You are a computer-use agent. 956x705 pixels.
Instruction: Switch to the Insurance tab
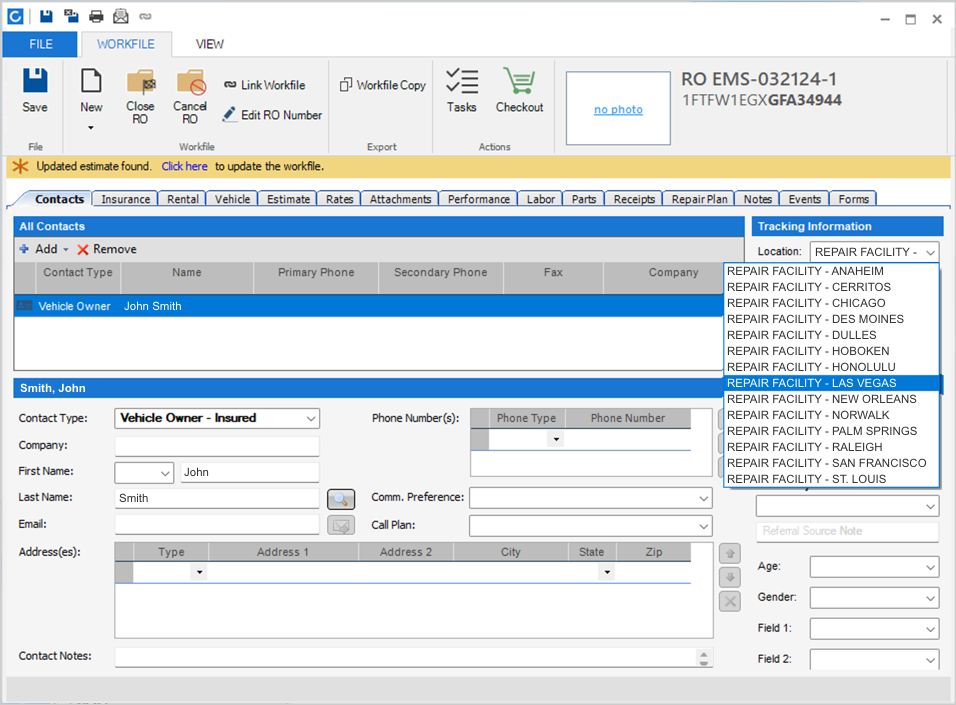click(x=126, y=199)
